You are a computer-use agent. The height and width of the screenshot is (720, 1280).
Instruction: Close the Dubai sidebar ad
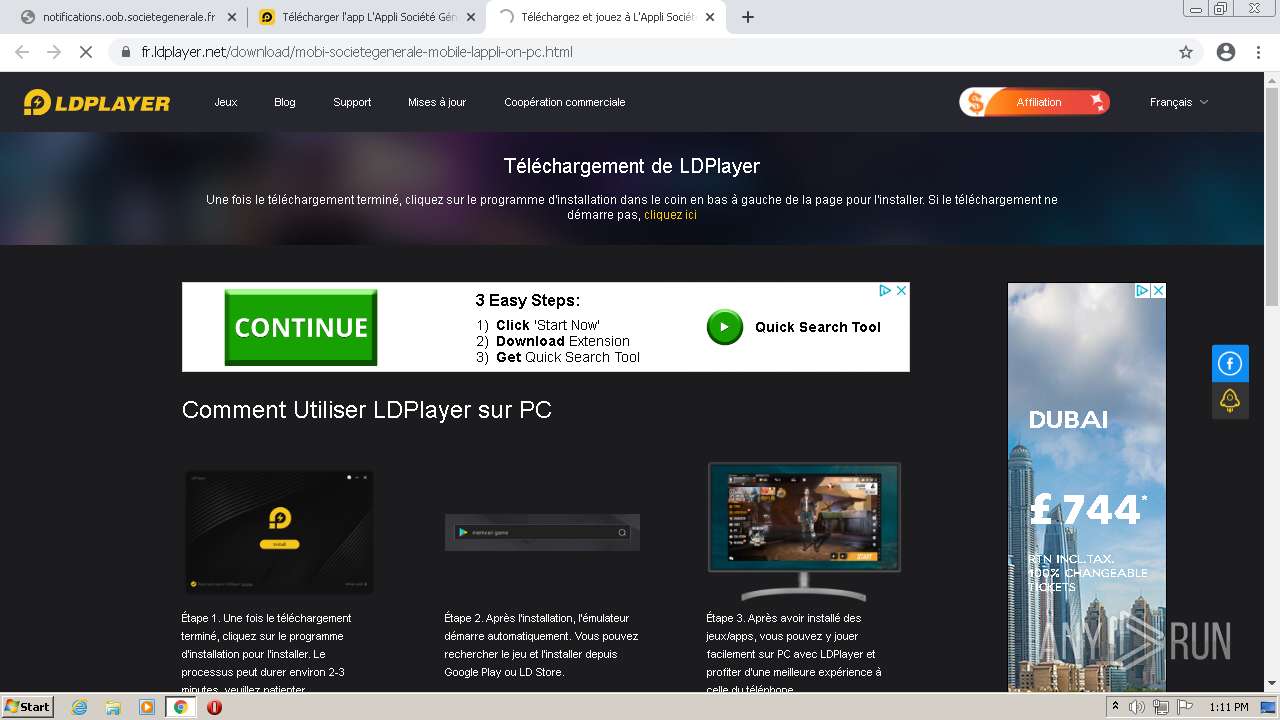(1158, 291)
